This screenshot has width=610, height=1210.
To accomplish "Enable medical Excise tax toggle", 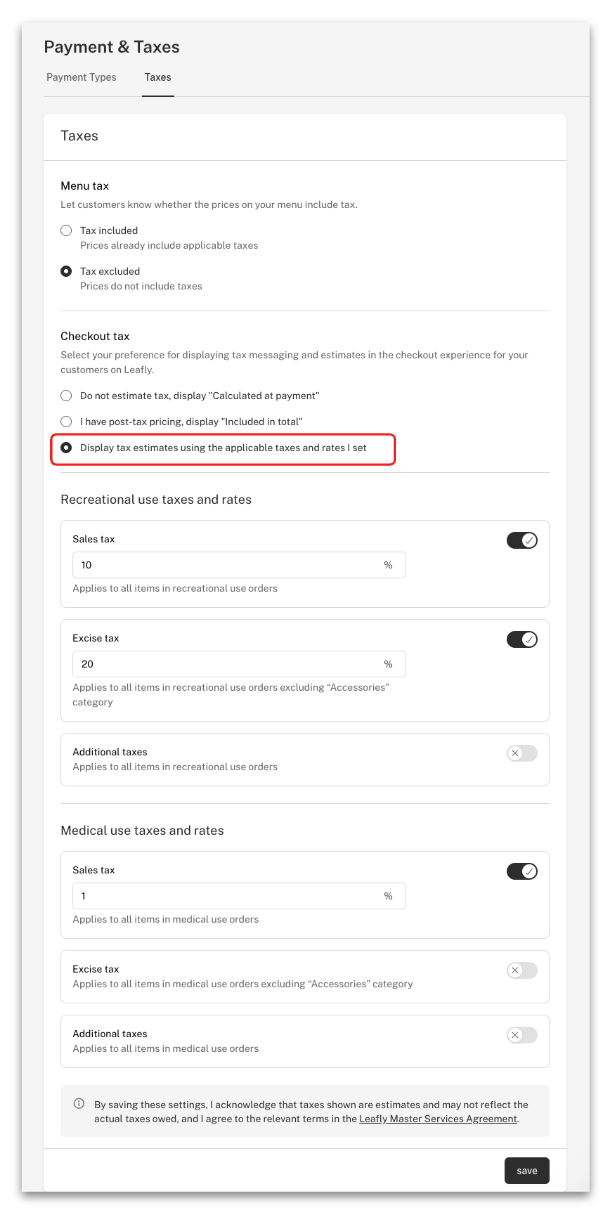I will pos(522,970).
